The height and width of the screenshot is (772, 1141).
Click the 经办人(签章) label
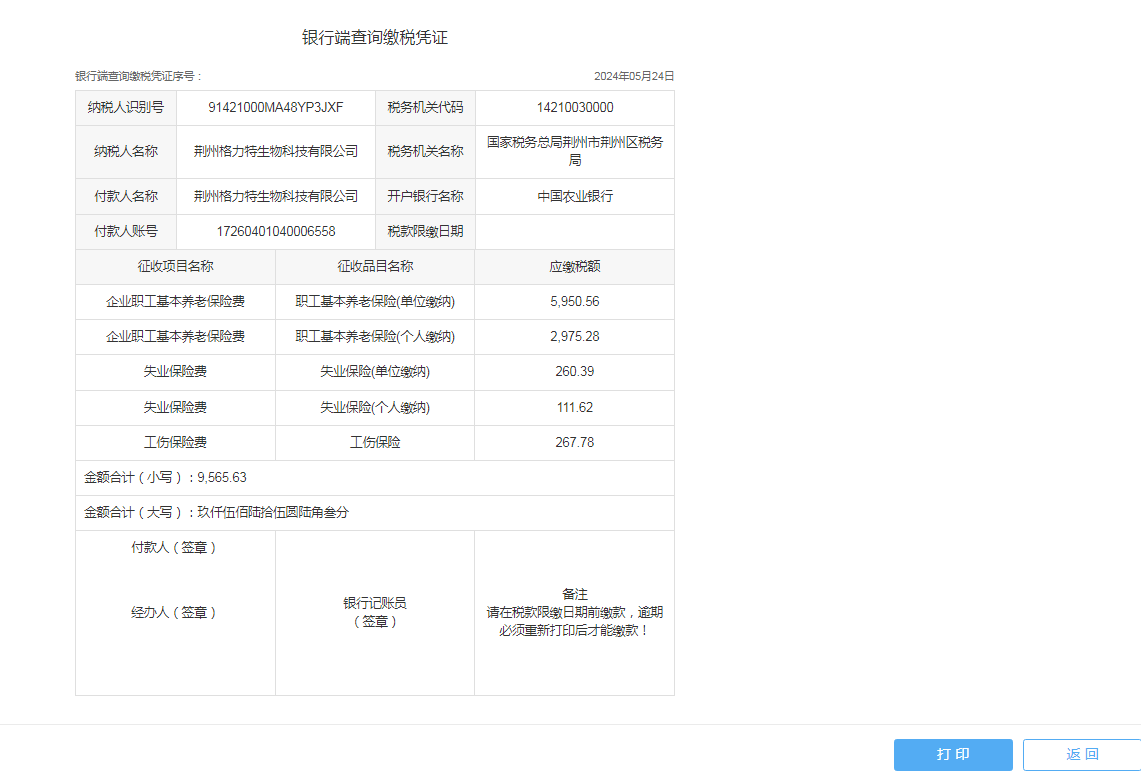click(174, 613)
